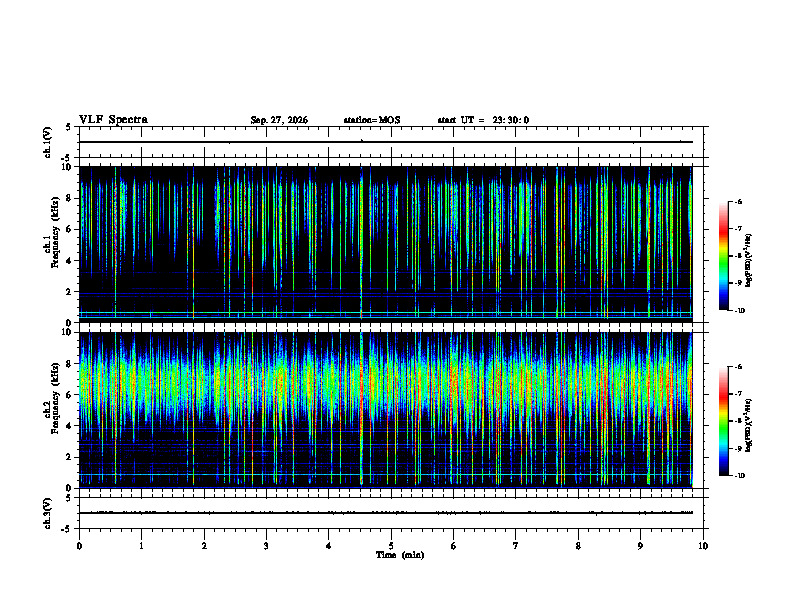This screenshot has width=792, height=612.
Task: Click the ch.3(V) waveform axis label
Action: [47, 513]
